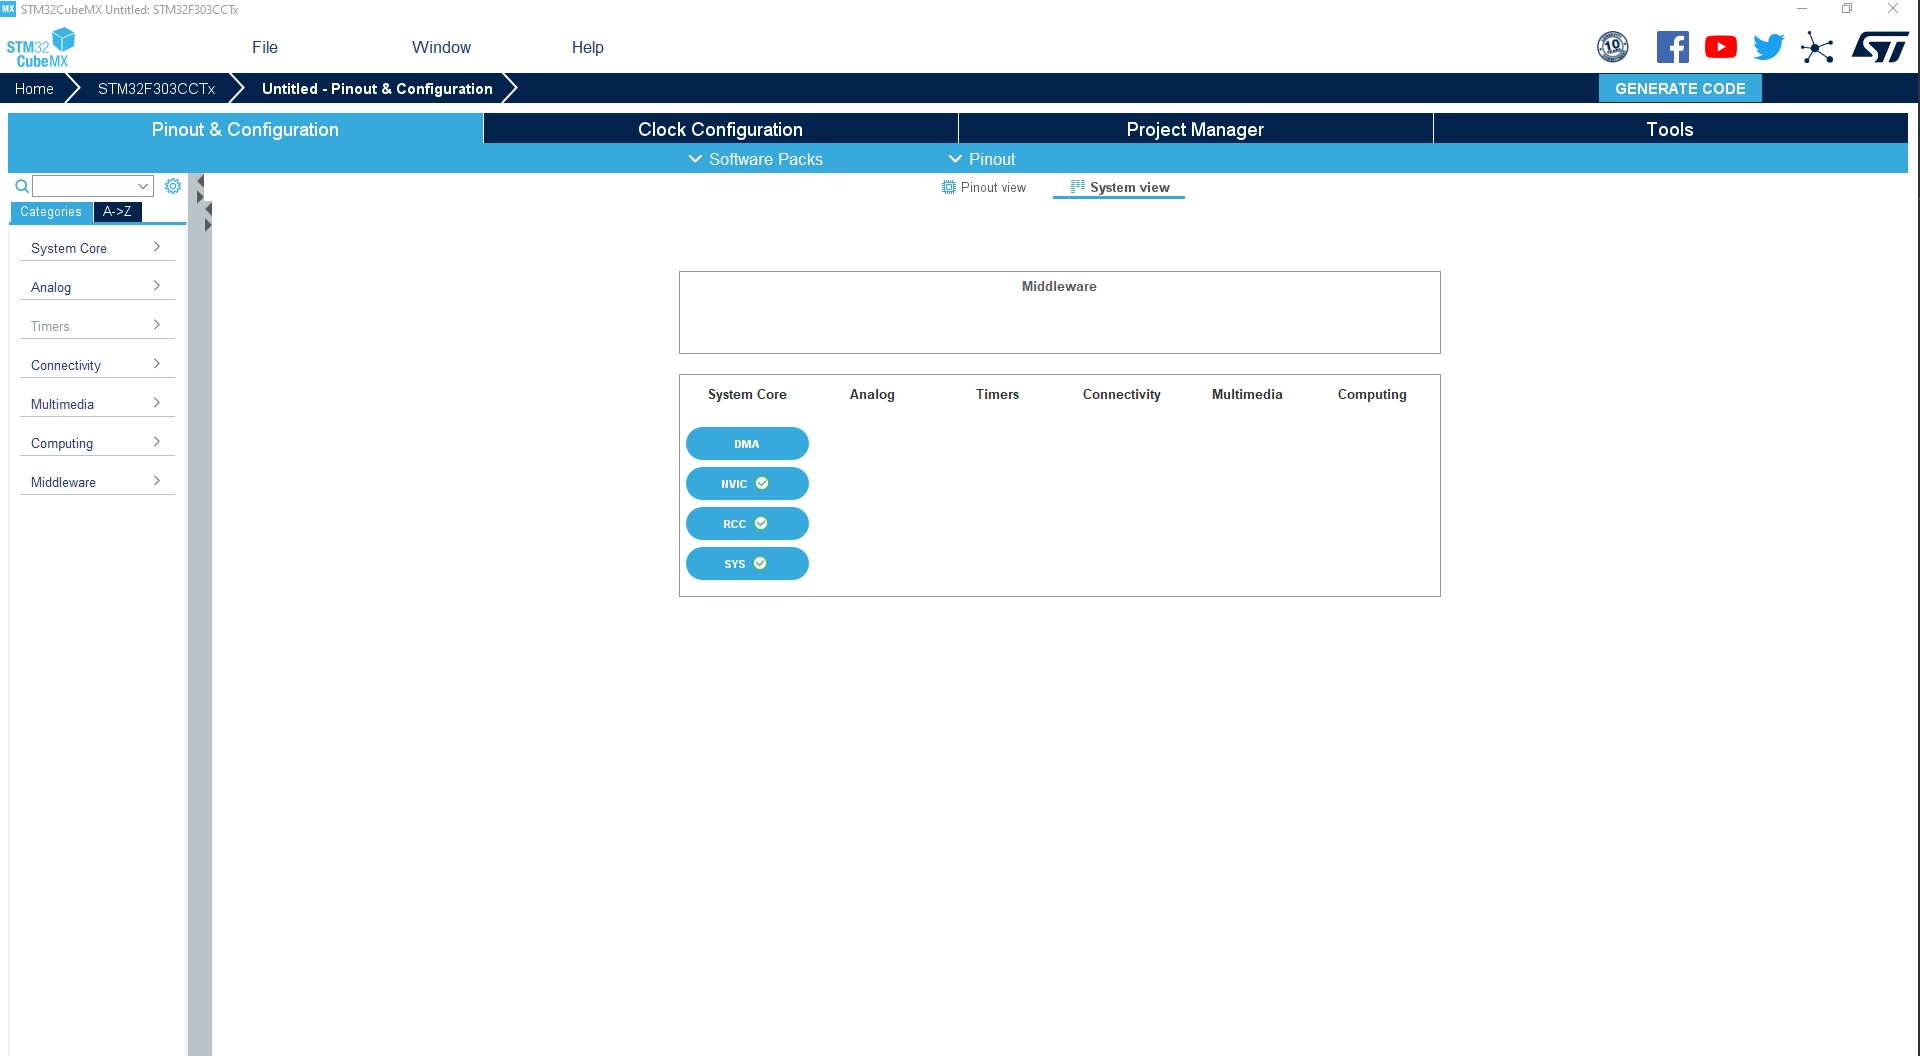Click the Pinout view chip icon

[948, 187]
